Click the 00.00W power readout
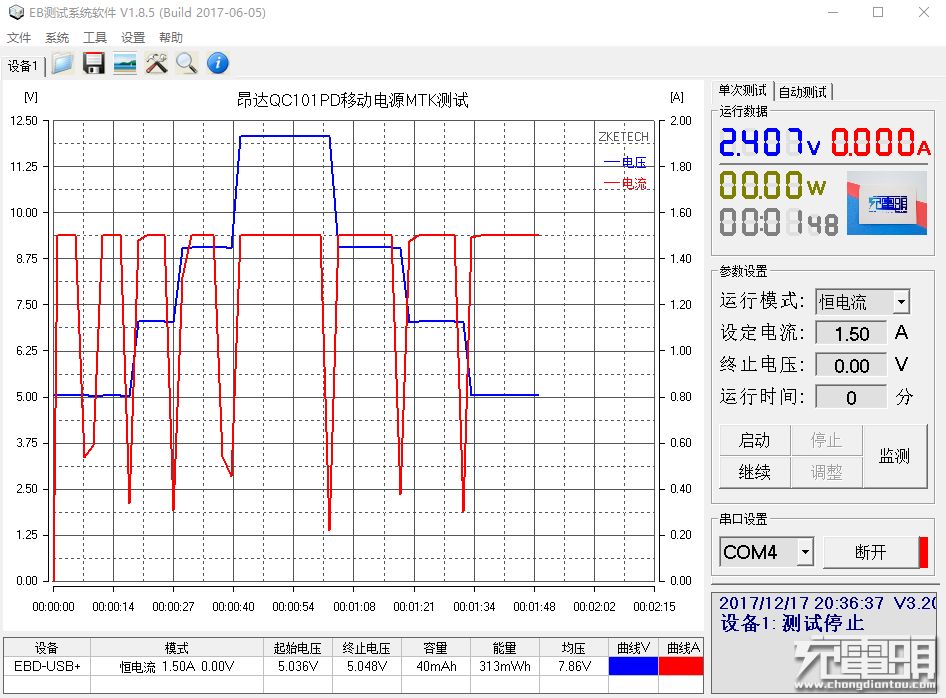The image size is (946, 698). (772, 185)
